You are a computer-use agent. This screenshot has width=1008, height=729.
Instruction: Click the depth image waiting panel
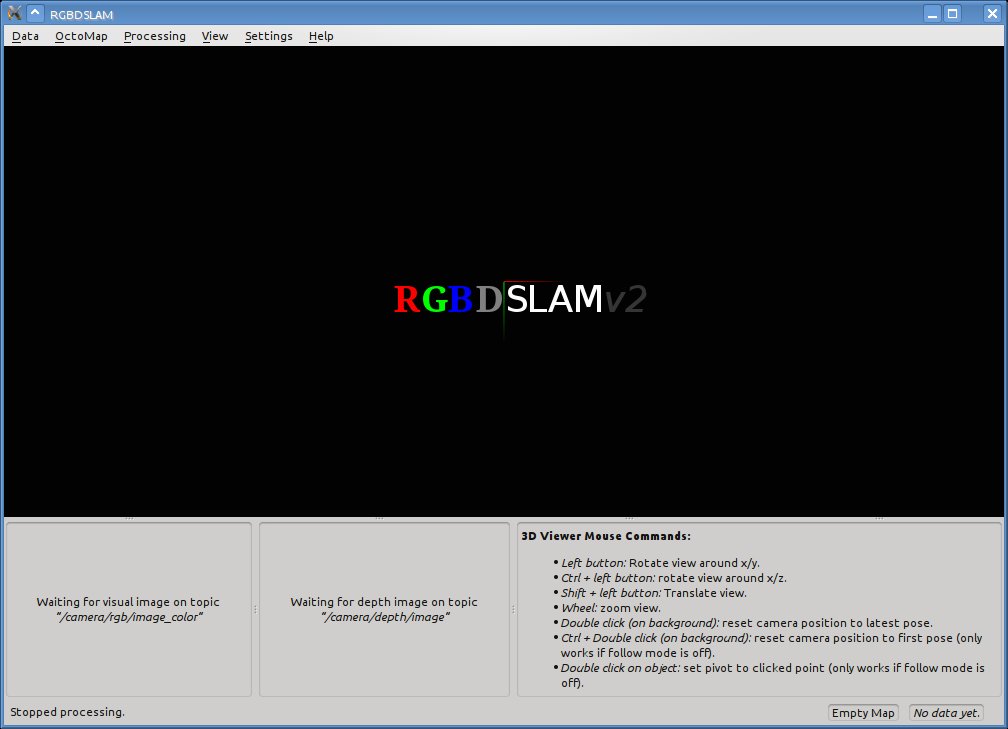(x=384, y=609)
